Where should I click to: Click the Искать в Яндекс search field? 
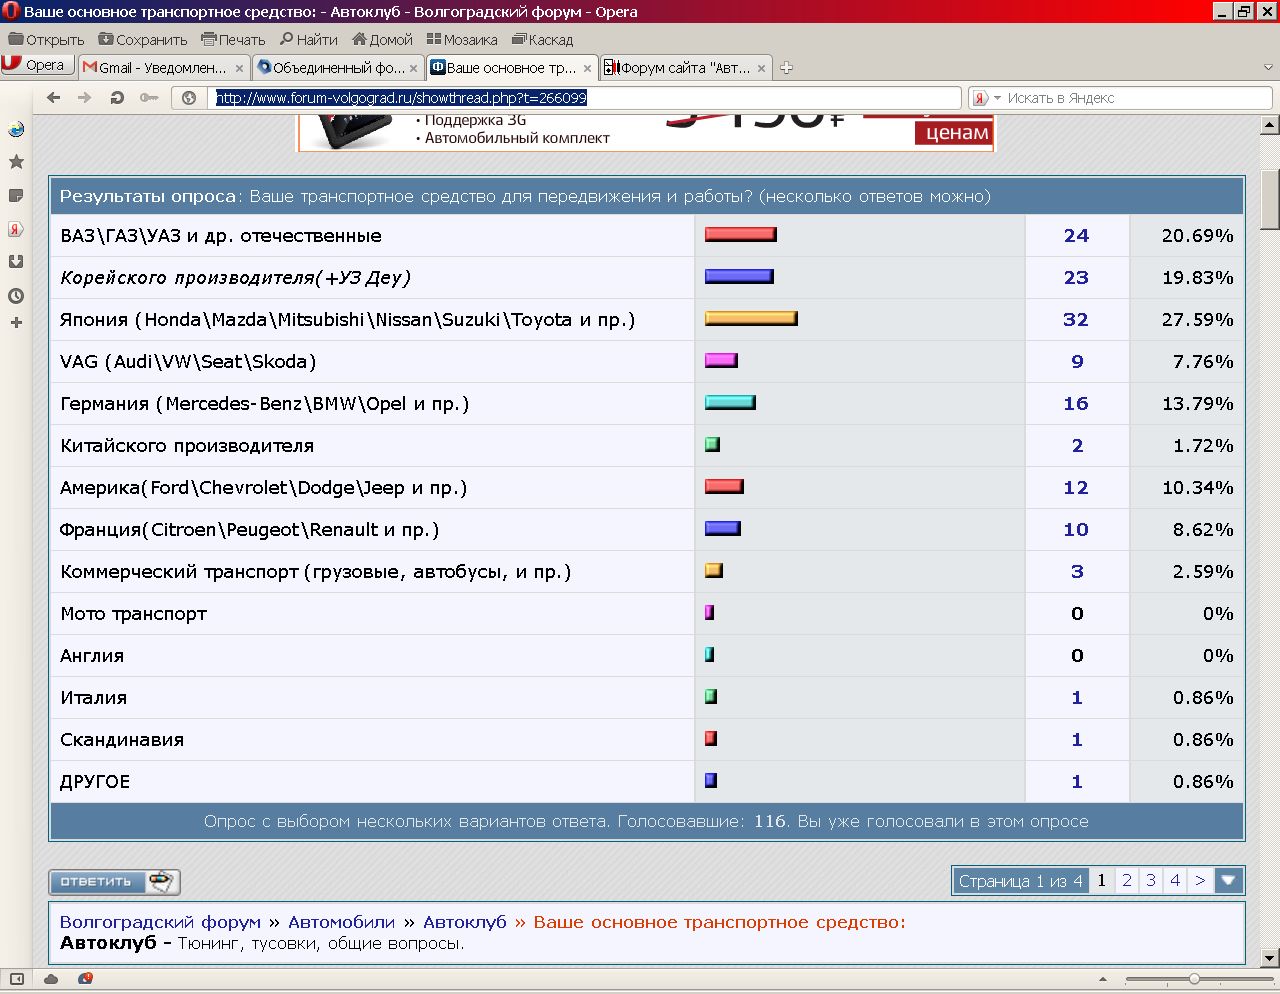pos(1136,98)
